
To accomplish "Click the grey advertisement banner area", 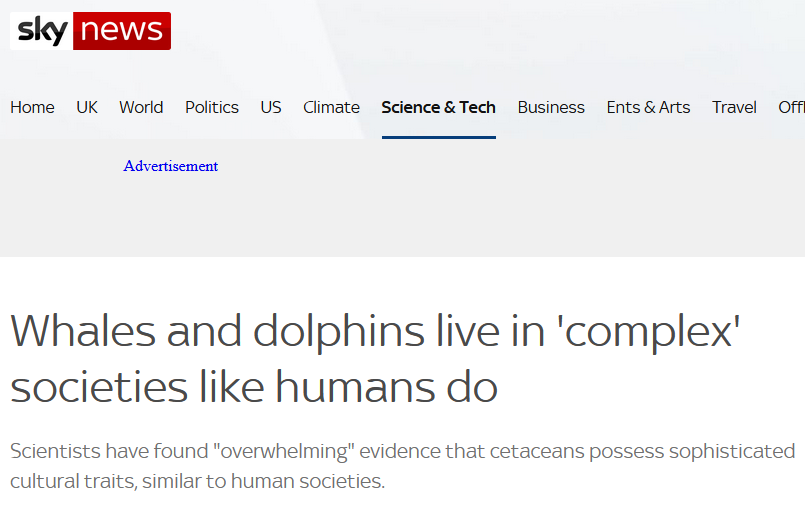I will pos(402,198).
